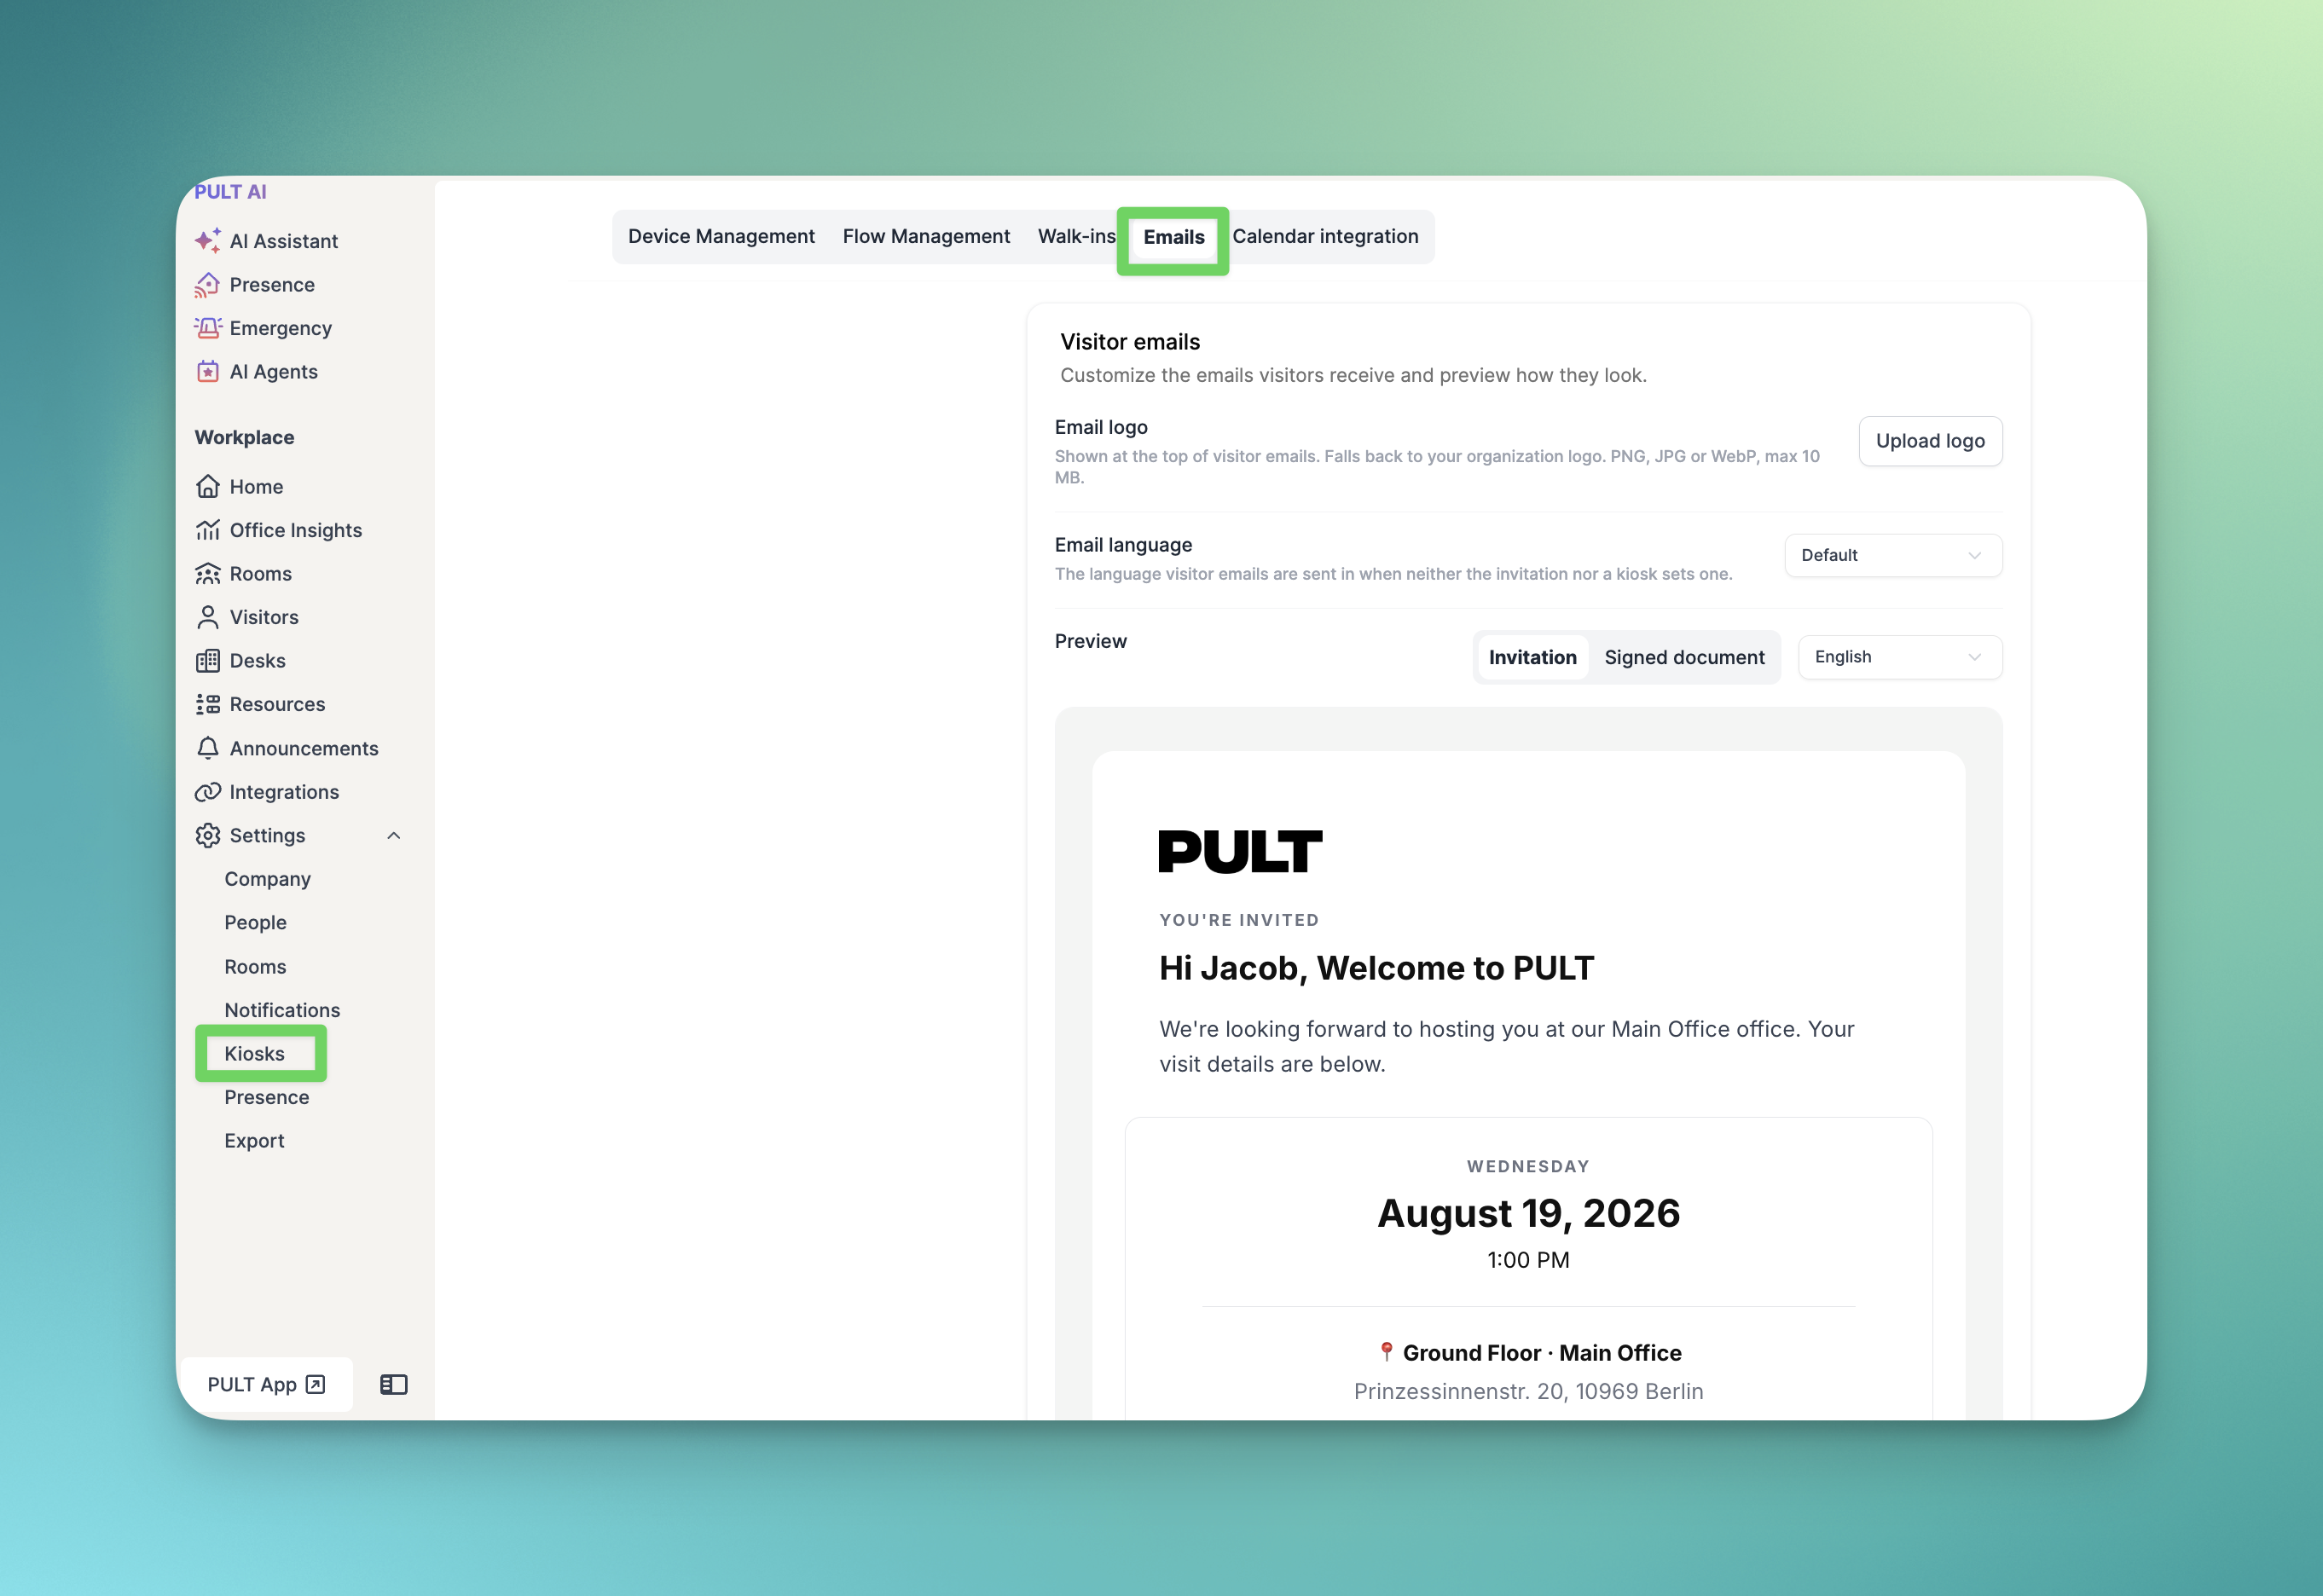Collapse the Settings submenu chevron
Viewport: 2323px width, 1596px height.
[394, 836]
